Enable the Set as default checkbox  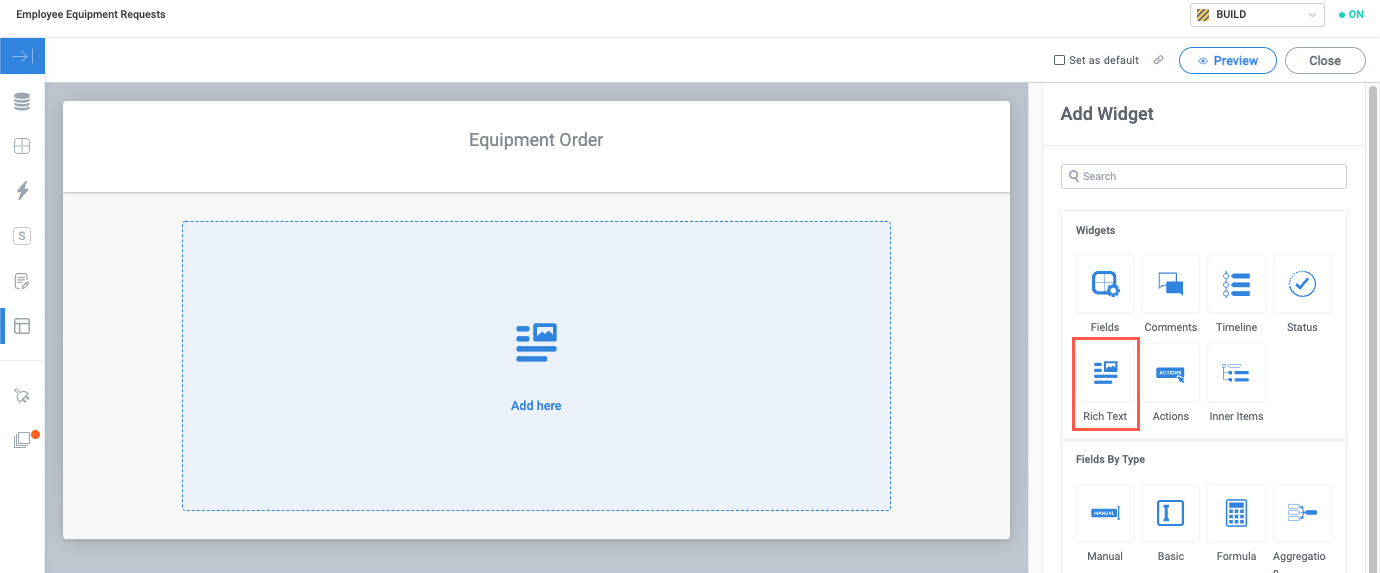(1060, 60)
